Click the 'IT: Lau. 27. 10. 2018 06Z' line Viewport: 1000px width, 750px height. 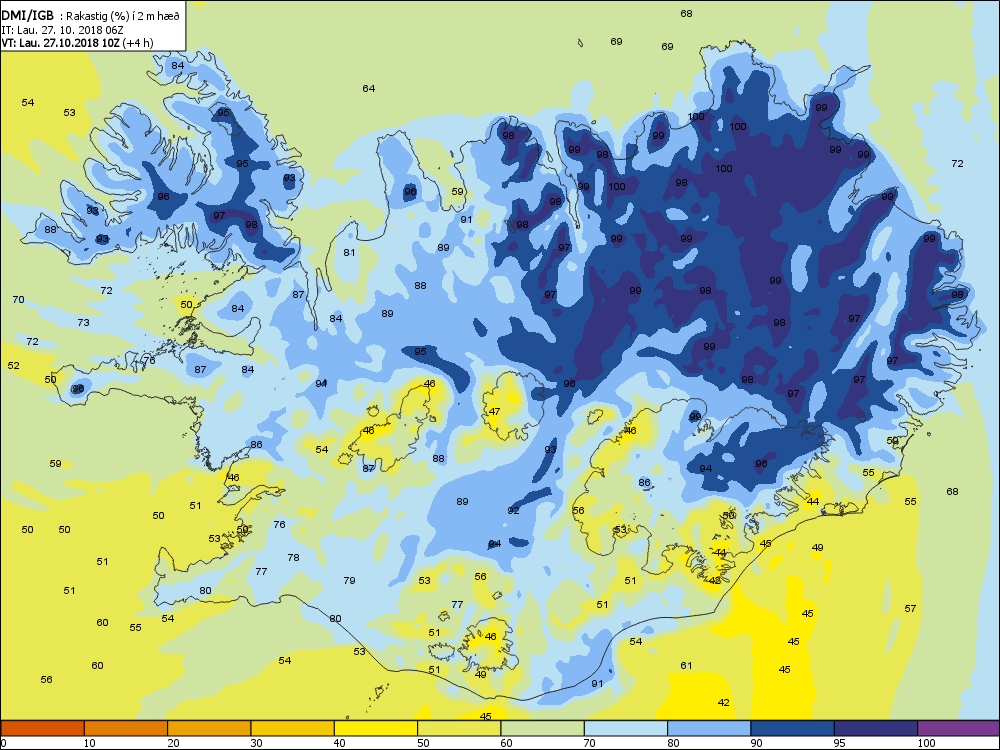61,30
